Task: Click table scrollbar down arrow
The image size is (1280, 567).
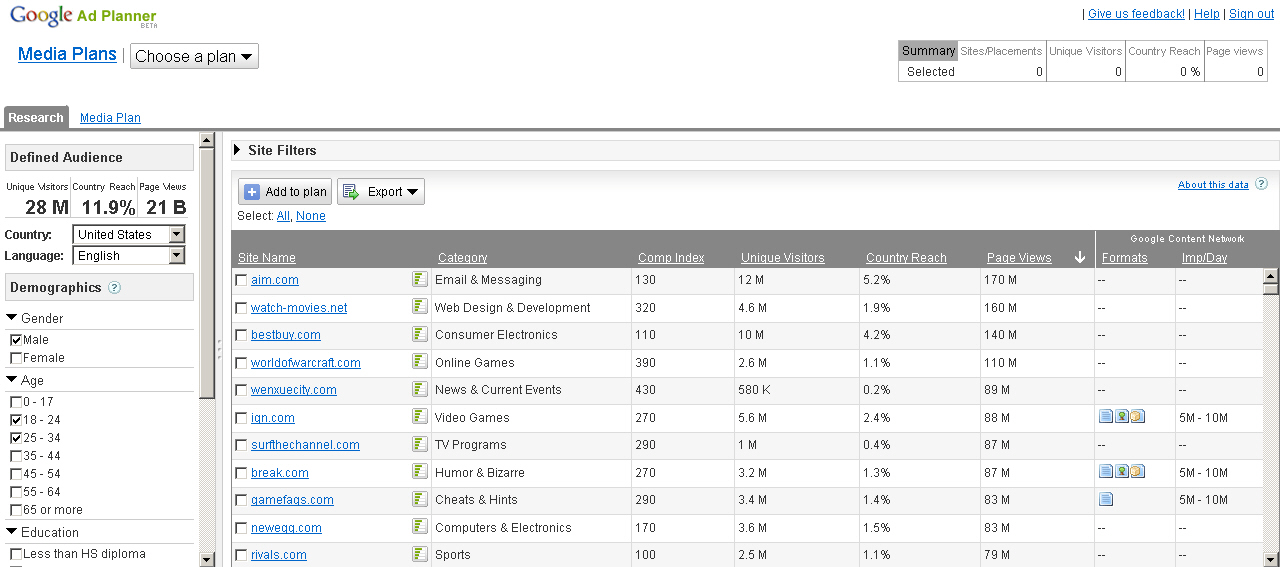Action: pyautogui.click(x=1270, y=559)
